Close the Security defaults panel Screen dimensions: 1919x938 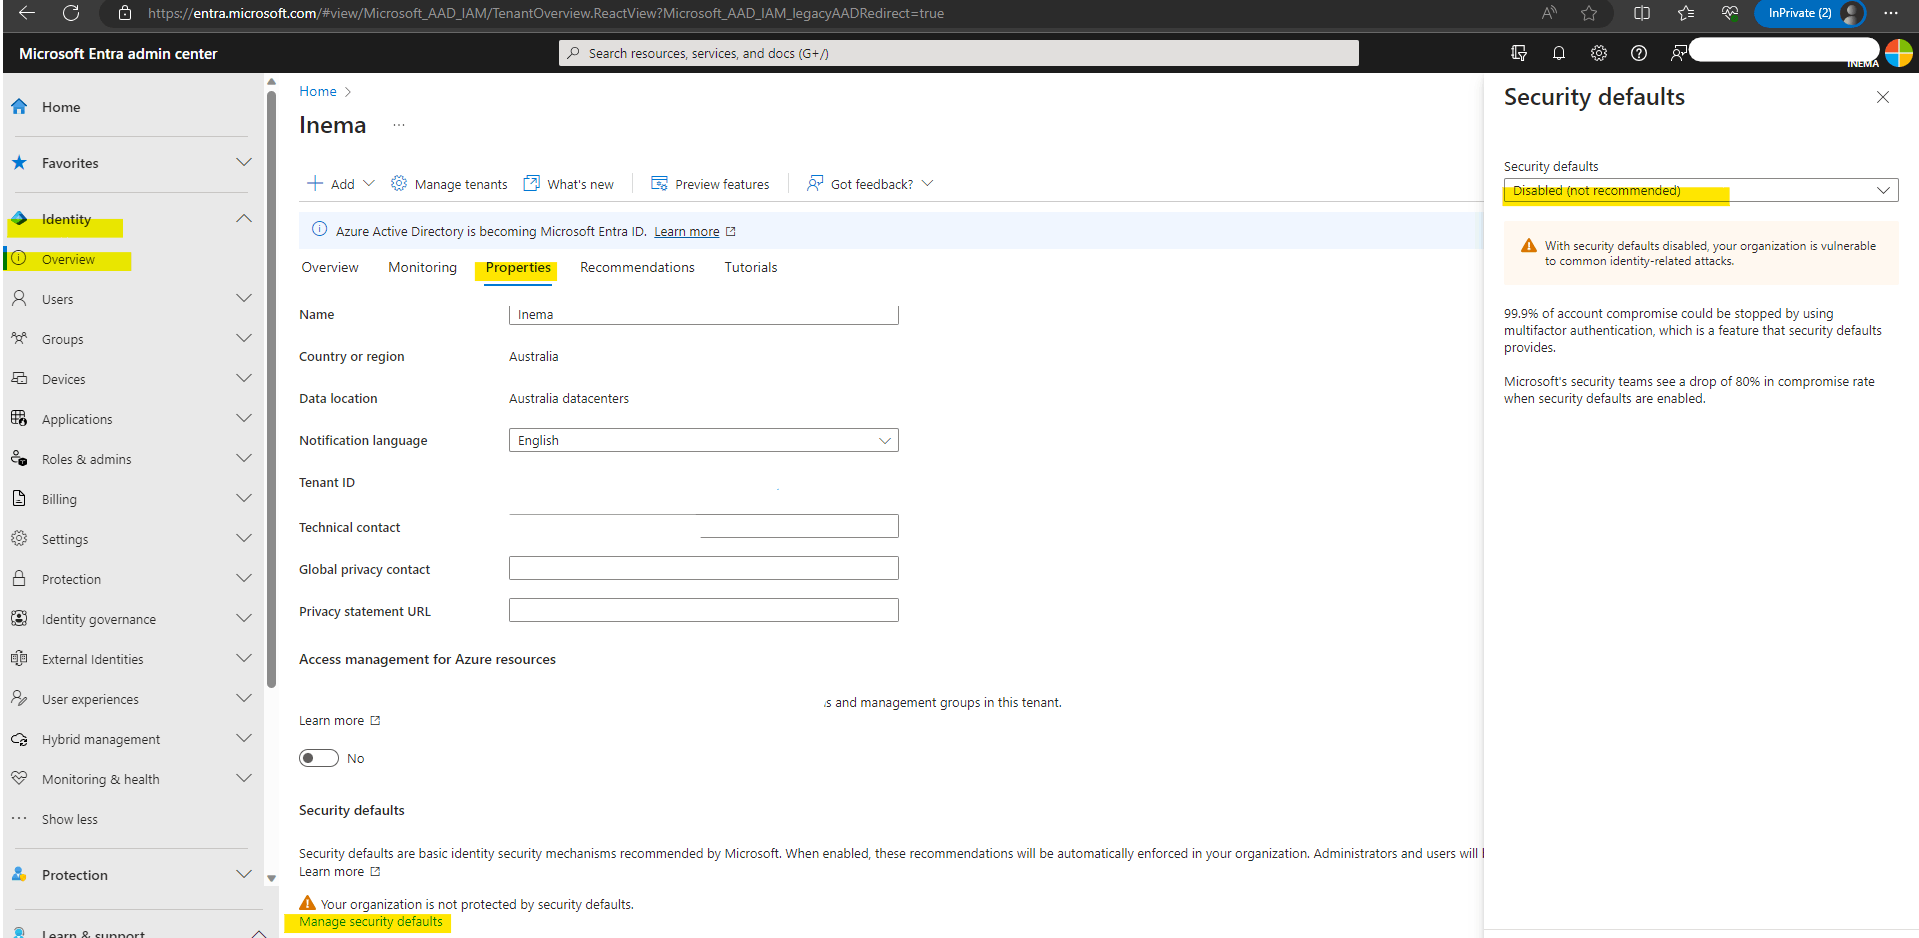pyautogui.click(x=1883, y=97)
